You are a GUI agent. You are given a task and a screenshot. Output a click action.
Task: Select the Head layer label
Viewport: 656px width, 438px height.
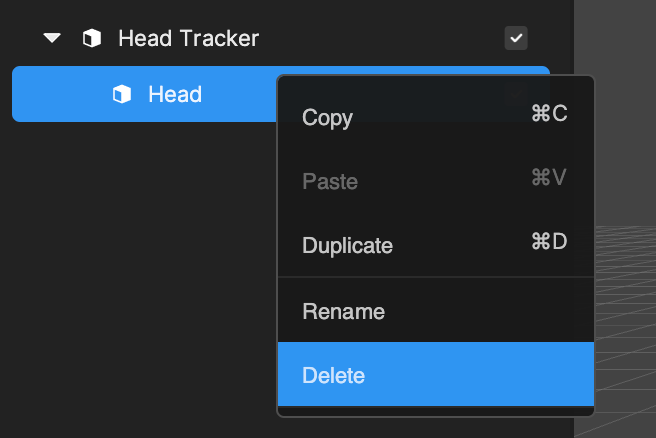[175, 94]
